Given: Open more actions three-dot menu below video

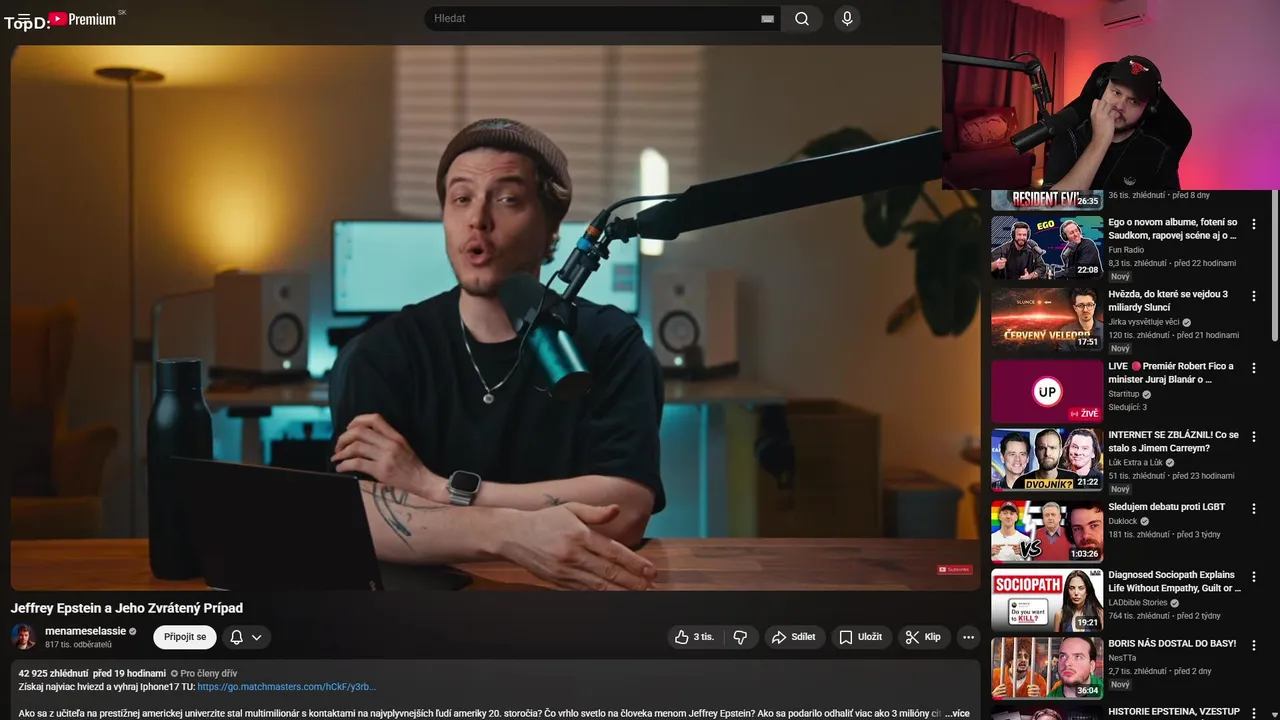Looking at the screenshot, I should click(968, 637).
